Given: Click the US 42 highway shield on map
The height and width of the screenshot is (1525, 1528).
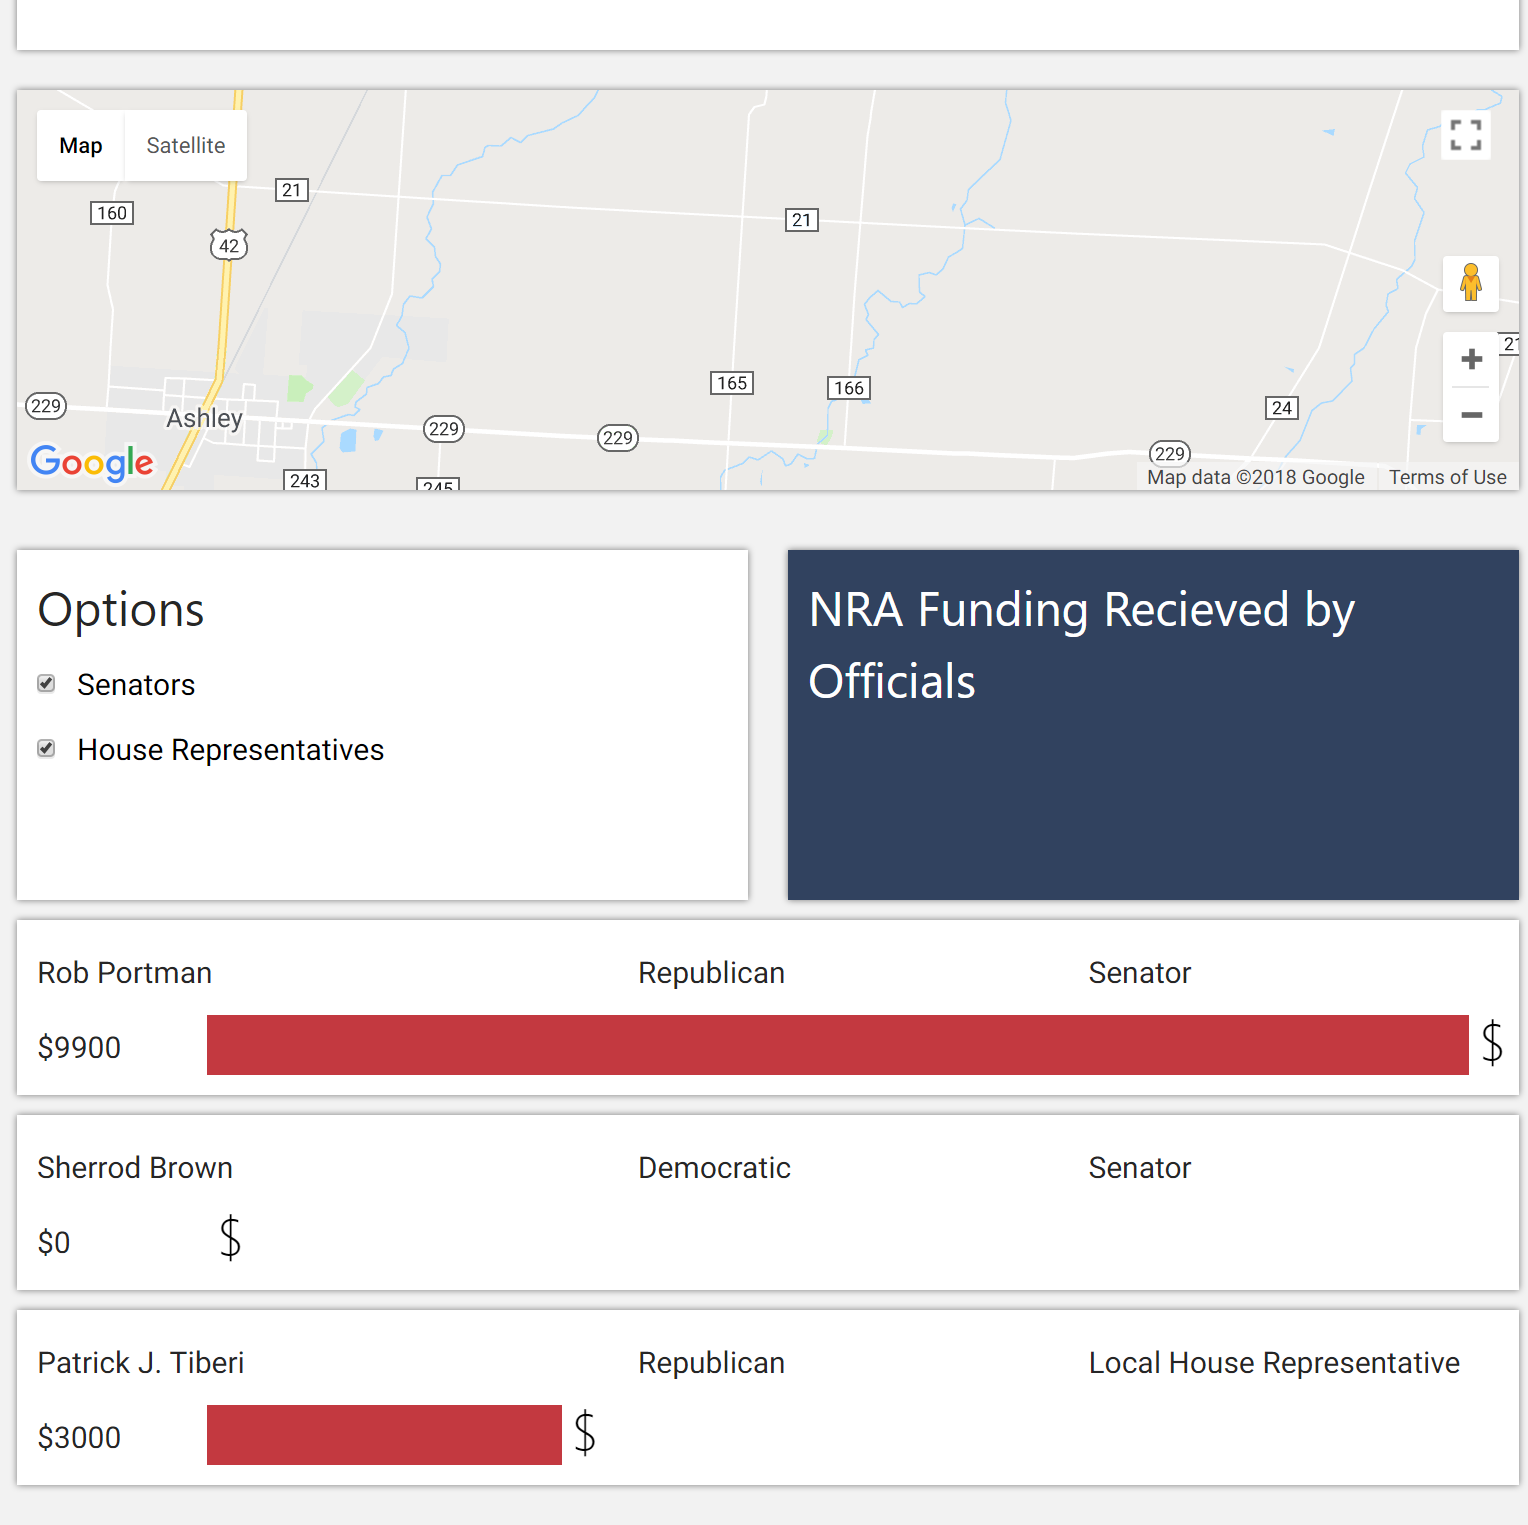Looking at the screenshot, I should click(229, 245).
